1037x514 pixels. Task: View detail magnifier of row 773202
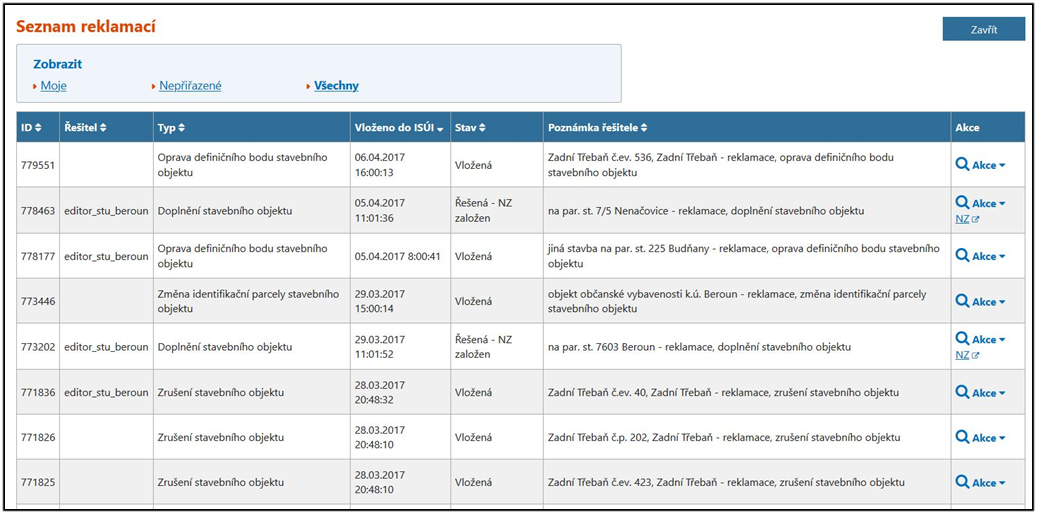coord(962,339)
